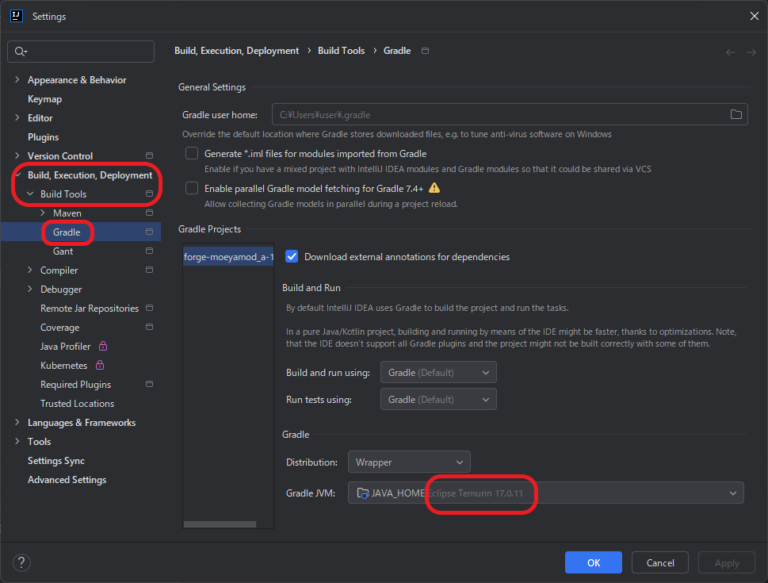Select Keymap in settings tree
The width and height of the screenshot is (768, 583).
[x=45, y=99]
